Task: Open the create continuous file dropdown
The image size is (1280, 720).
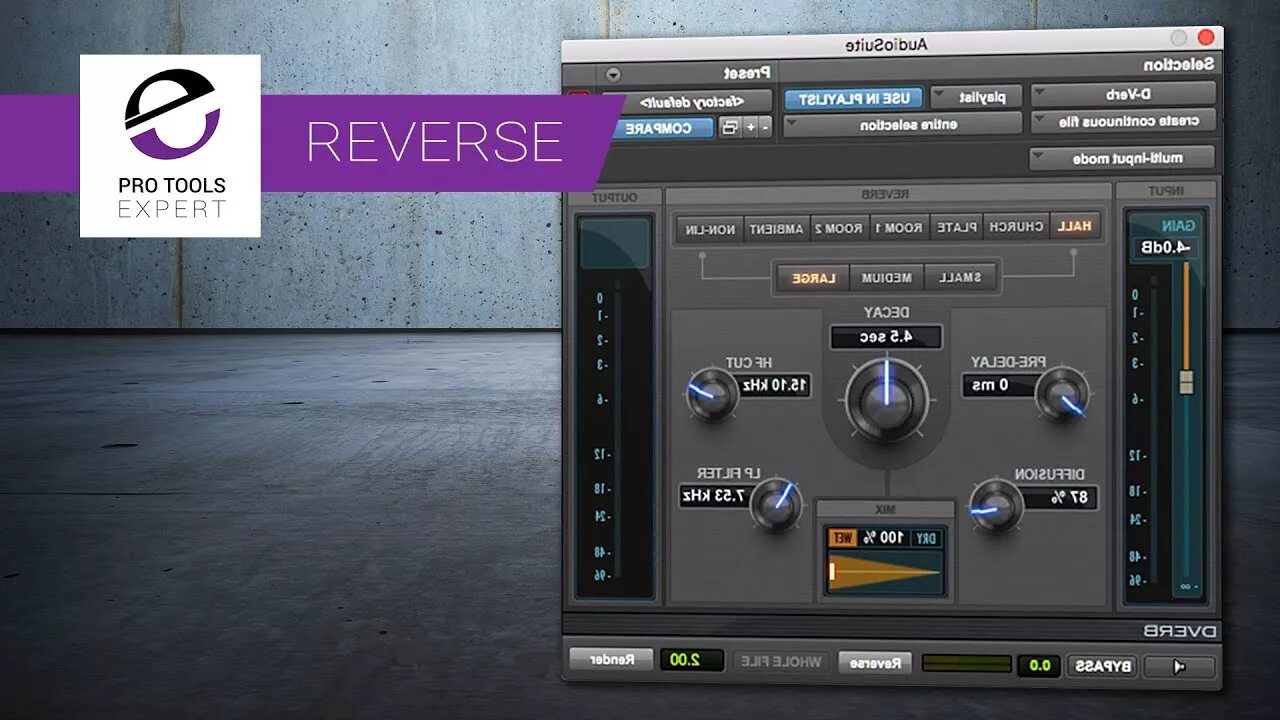Action: pyautogui.click(x=1124, y=121)
